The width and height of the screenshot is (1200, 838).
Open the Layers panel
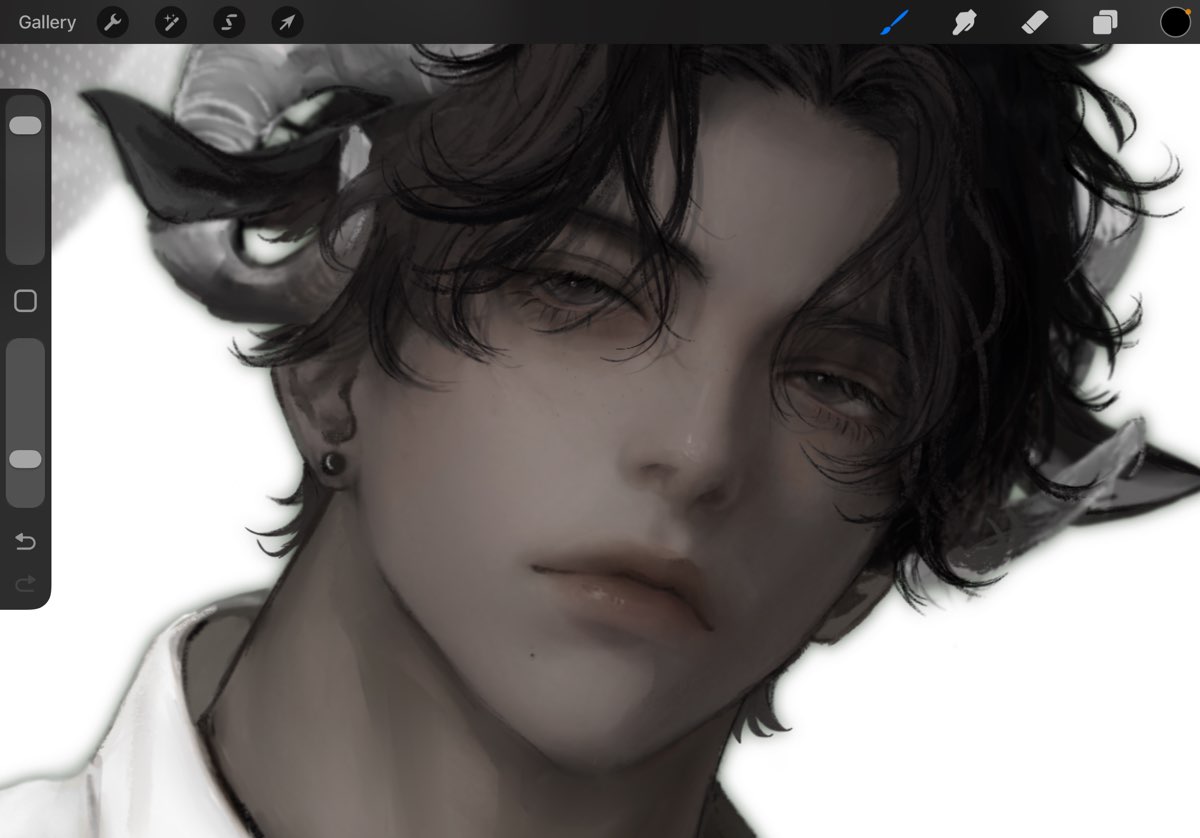coord(1105,22)
